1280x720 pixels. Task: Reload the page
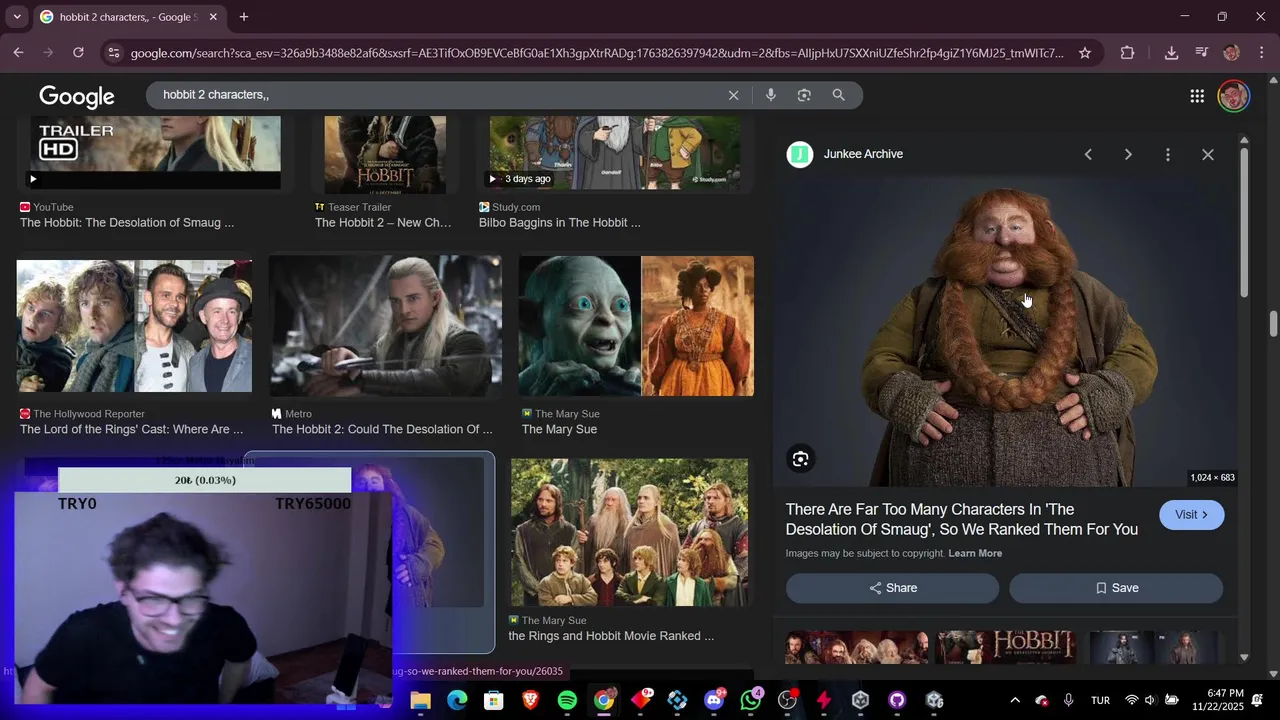pos(78,53)
